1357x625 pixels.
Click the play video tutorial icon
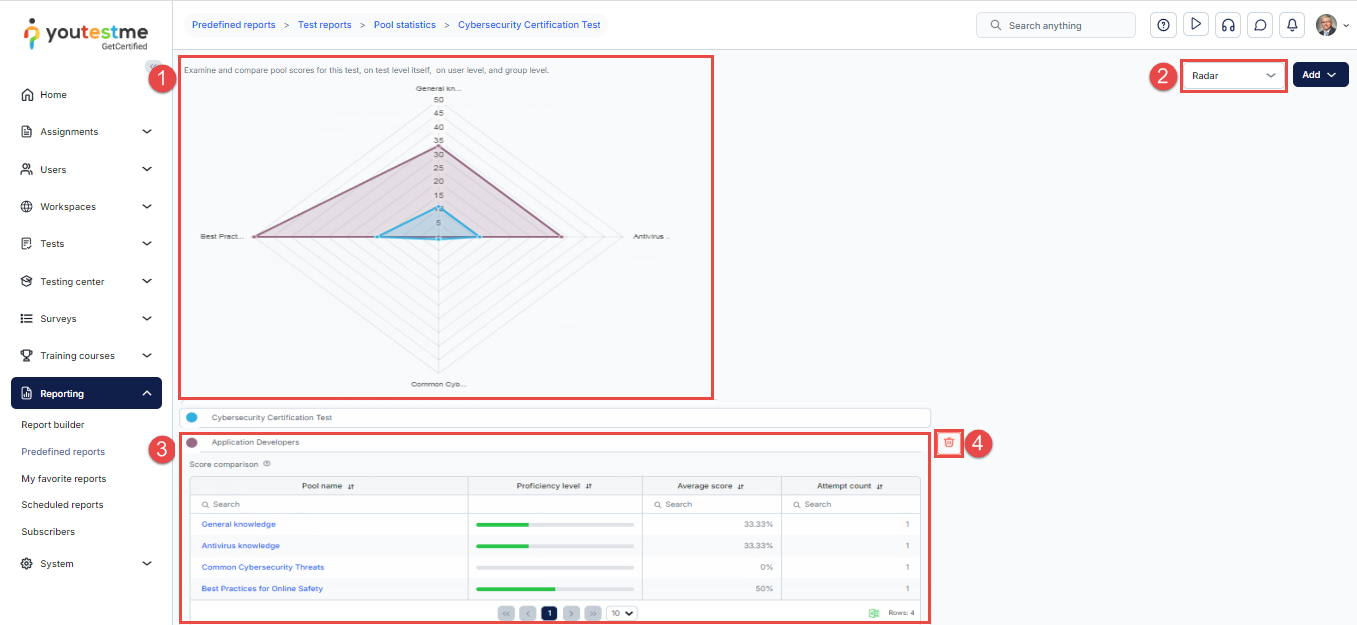point(1195,25)
